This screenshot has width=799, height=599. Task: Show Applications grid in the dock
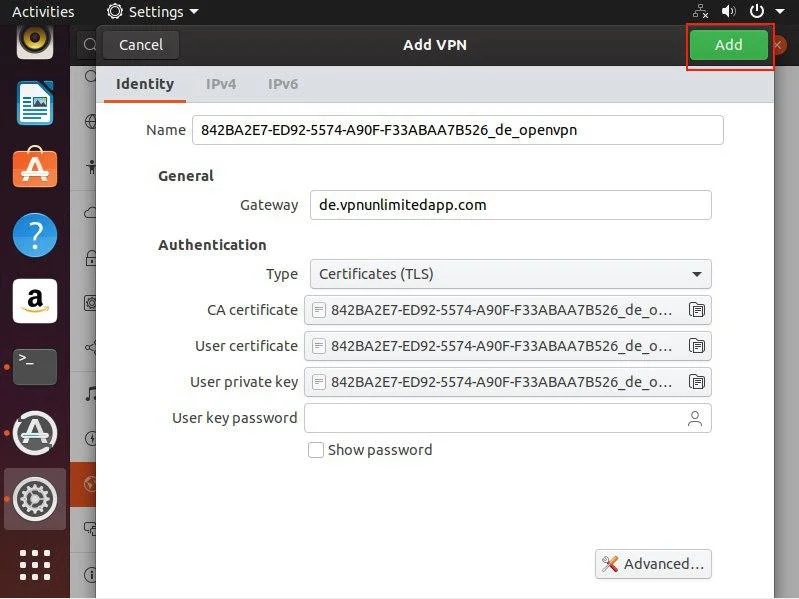(x=35, y=564)
